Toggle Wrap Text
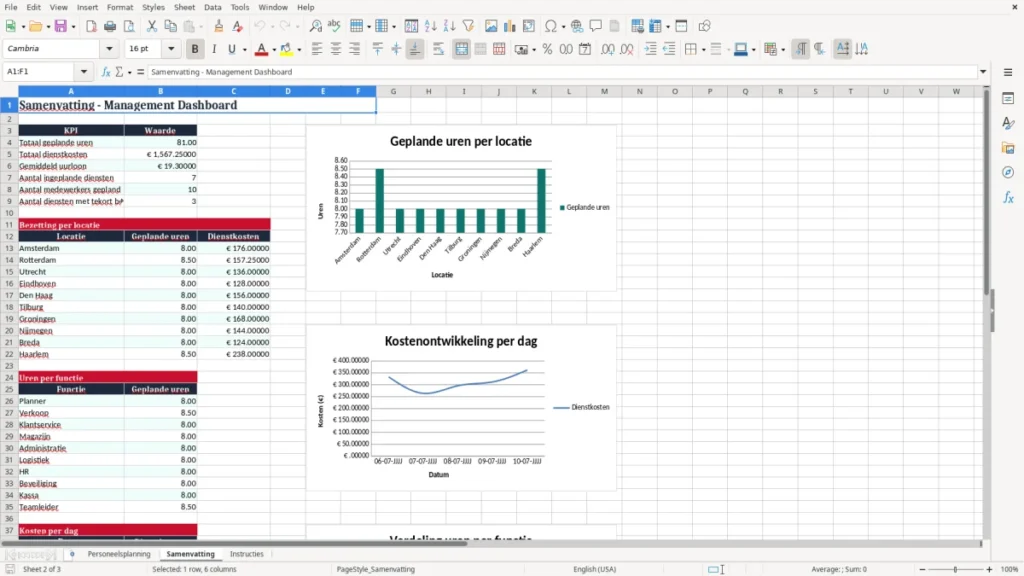Image resolution: width=1024 pixels, height=576 pixels. tap(438, 49)
